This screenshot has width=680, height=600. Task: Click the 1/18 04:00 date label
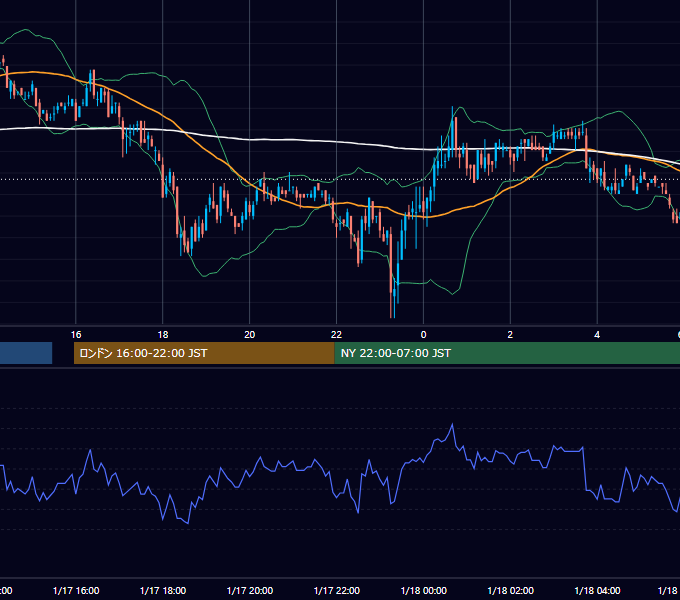597,590
